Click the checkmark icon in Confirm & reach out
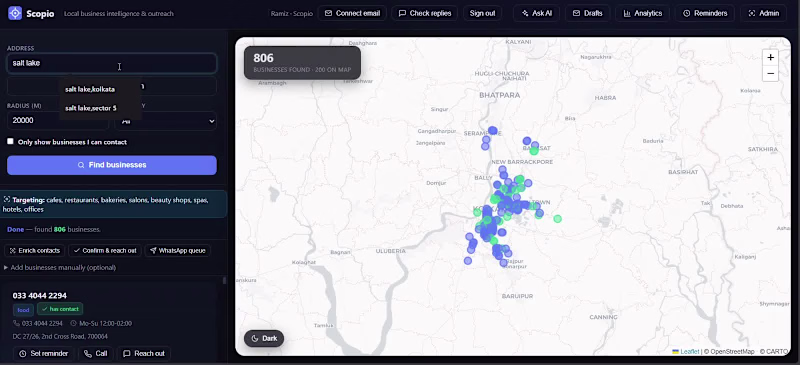The image size is (800, 365). [77, 251]
